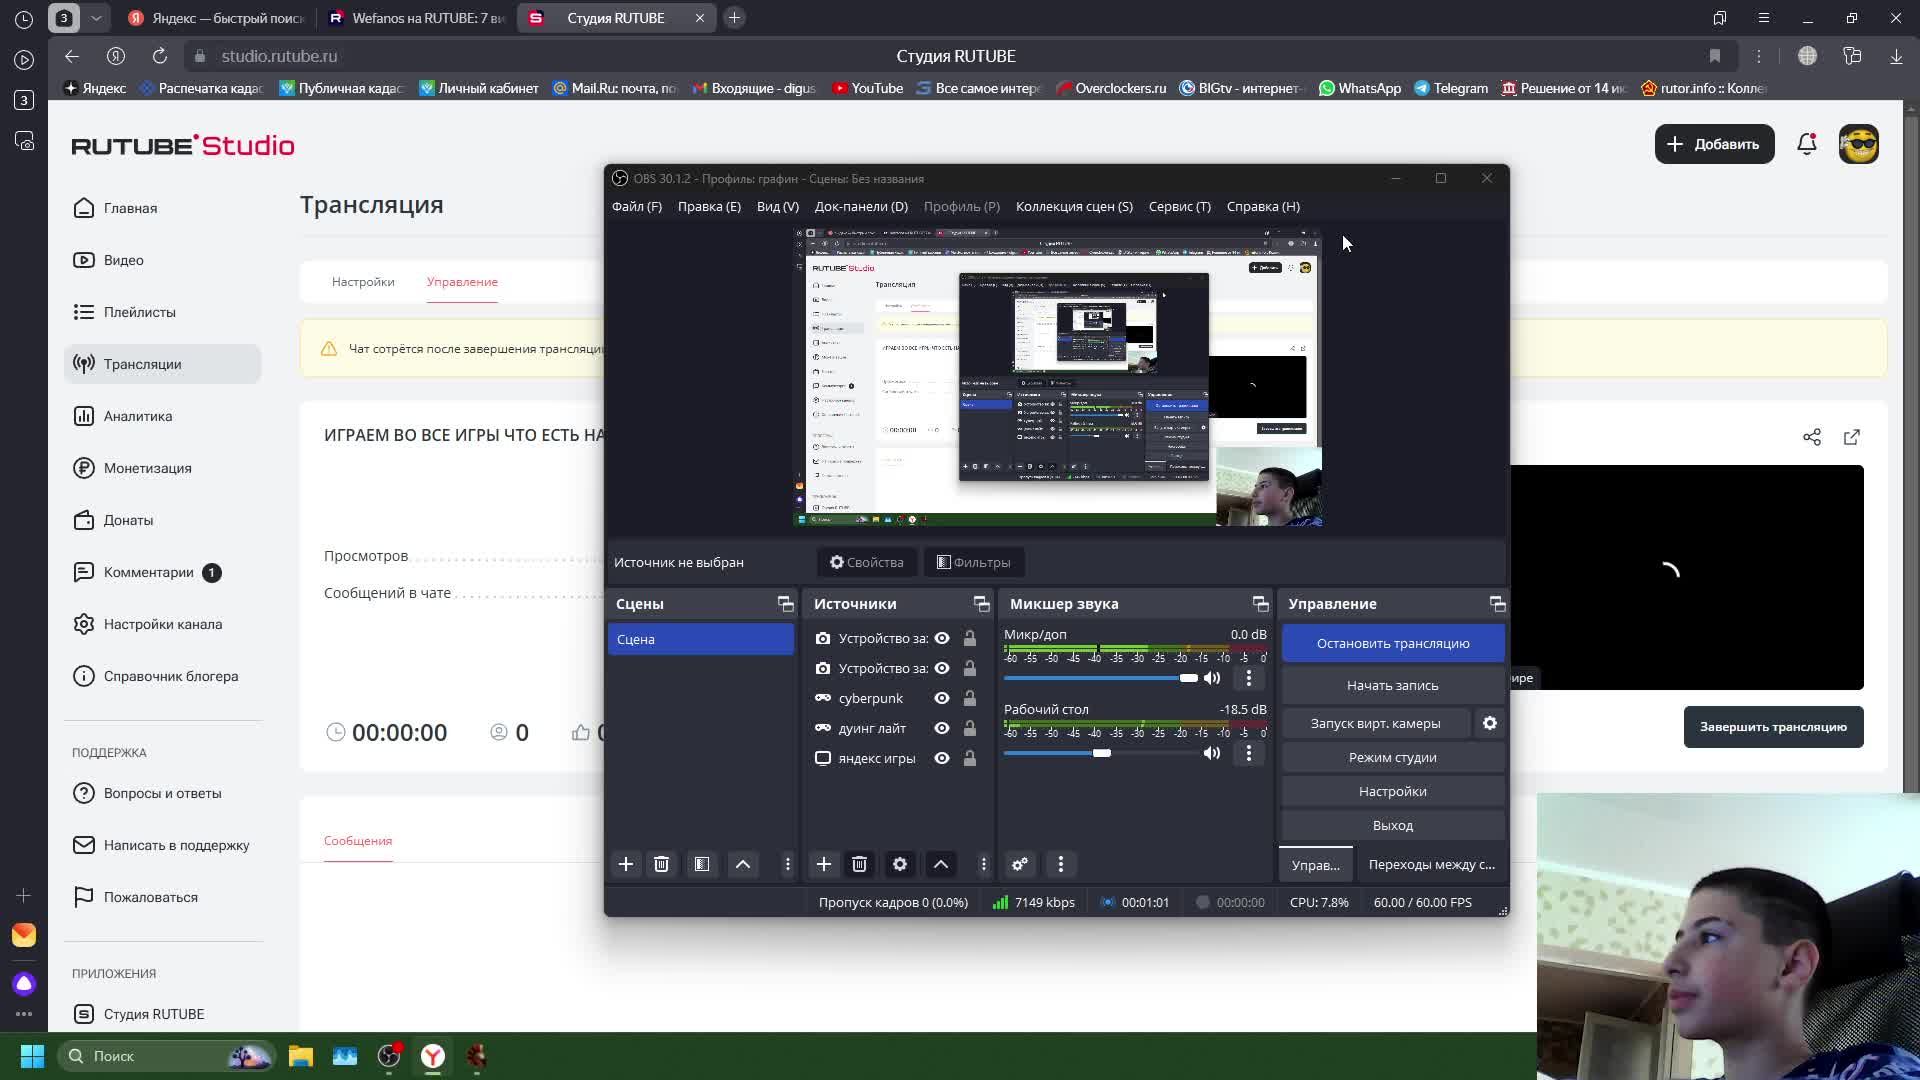The height and width of the screenshot is (1080, 1920).
Task: Click the Windows taskbar Поиск field
Action: coord(165,1056)
